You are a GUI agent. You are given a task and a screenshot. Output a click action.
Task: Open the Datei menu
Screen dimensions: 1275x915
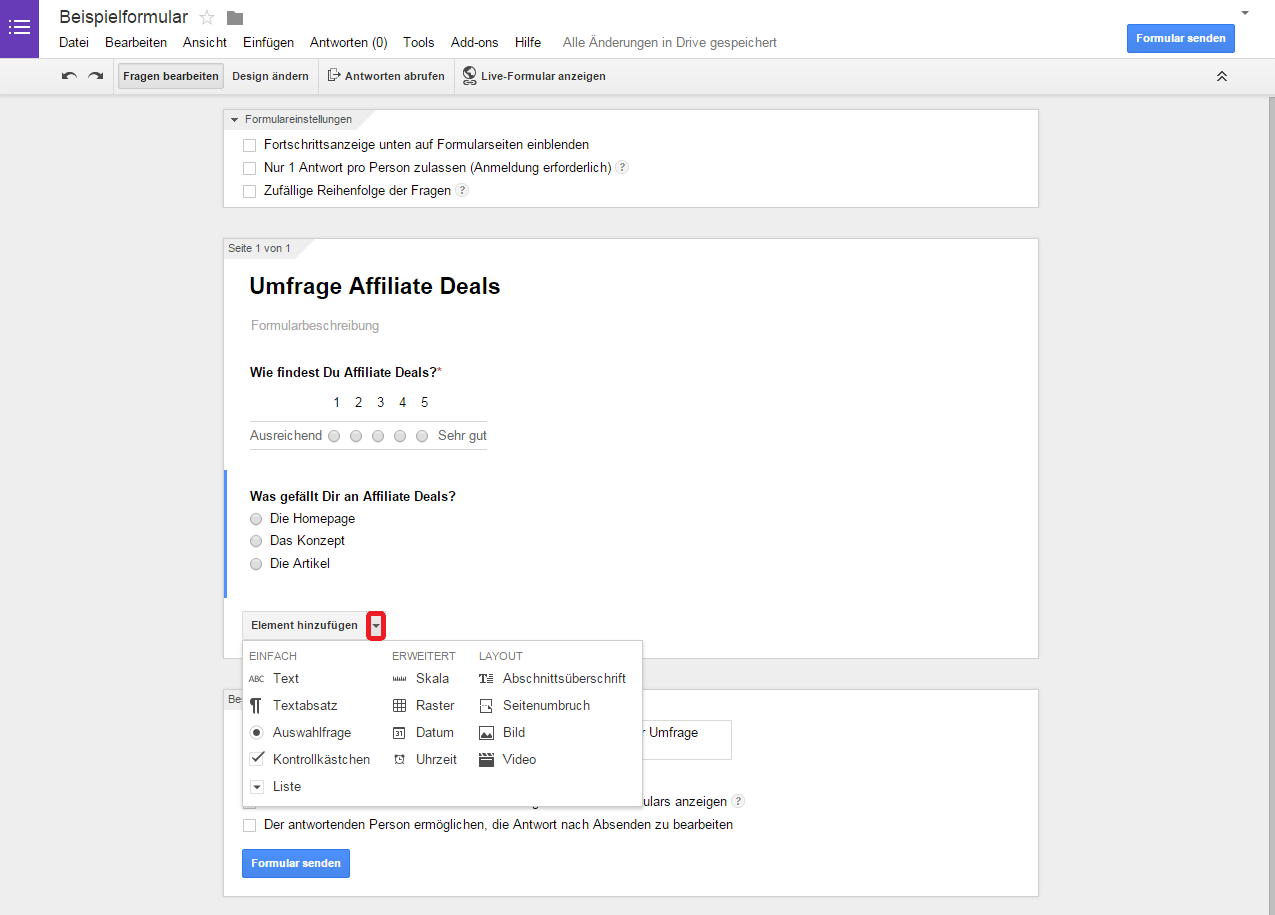click(x=73, y=42)
